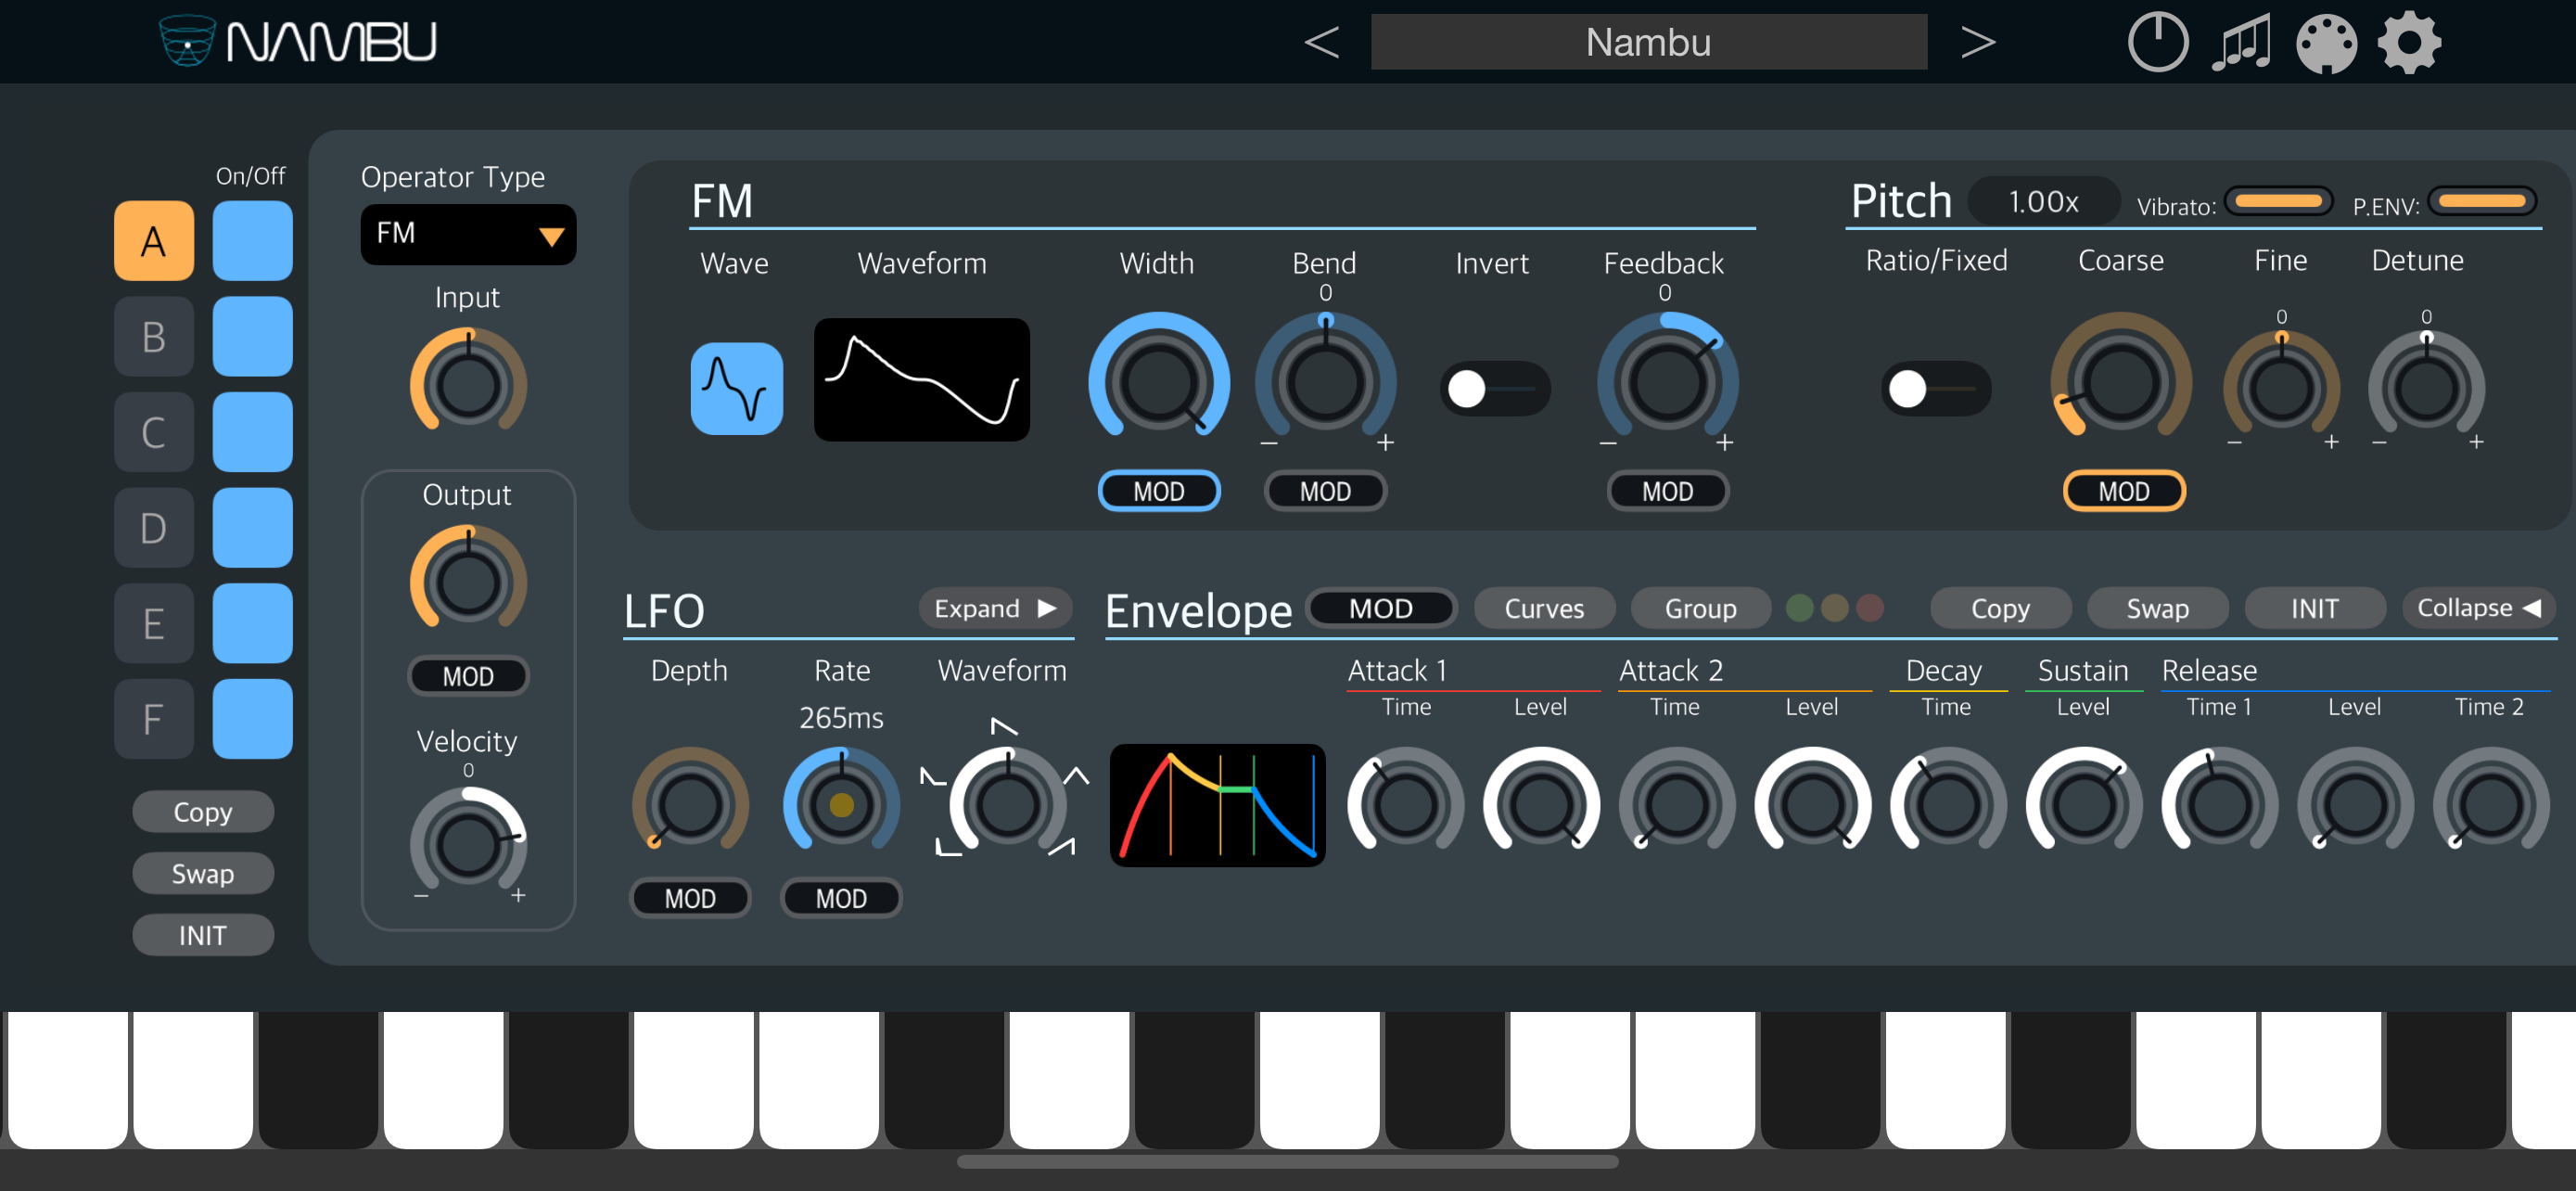Select LFO square waveform icon at bottom left
The height and width of the screenshot is (1191, 2576).
[948, 847]
